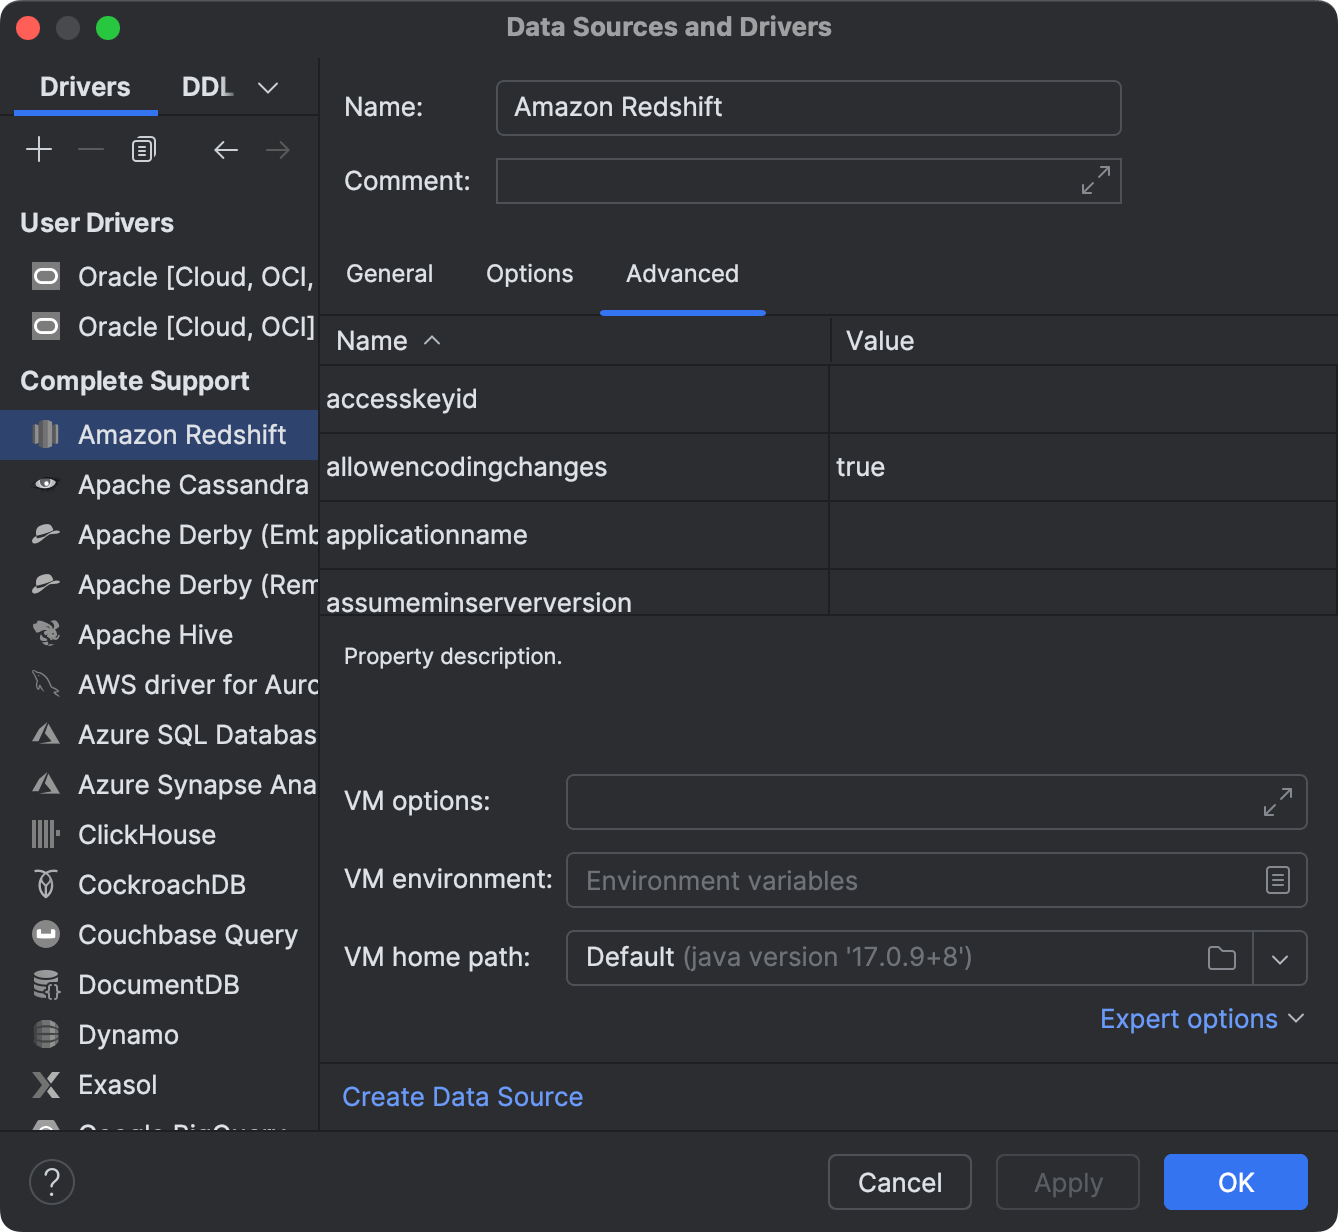This screenshot has height=1232, width=1338.
Task: Open the VM home path dropdown
Action: 1280,957
